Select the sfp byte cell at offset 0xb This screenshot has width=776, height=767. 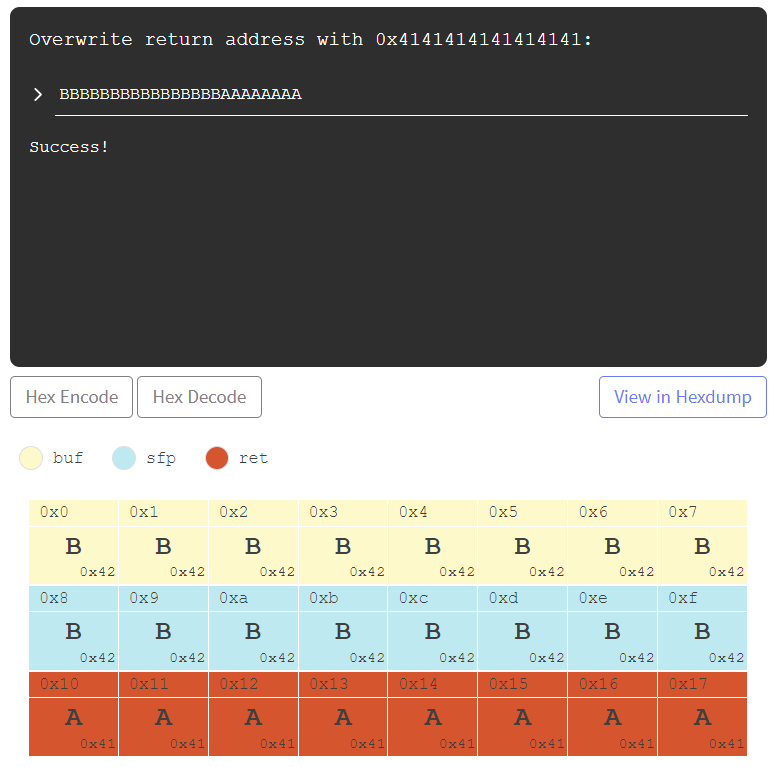(343, 628)
